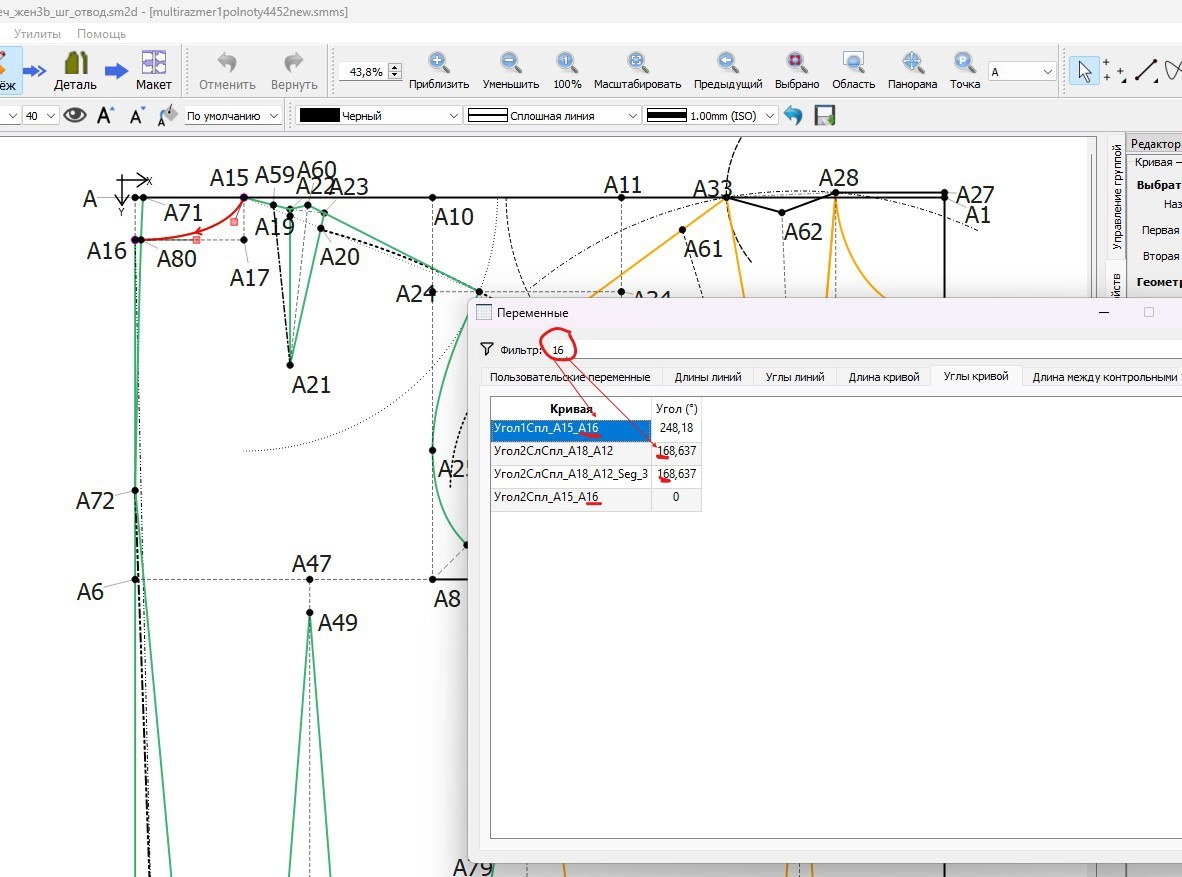
Task: Activate the Область zoom region tool
Action: click(x=853, y=71)
